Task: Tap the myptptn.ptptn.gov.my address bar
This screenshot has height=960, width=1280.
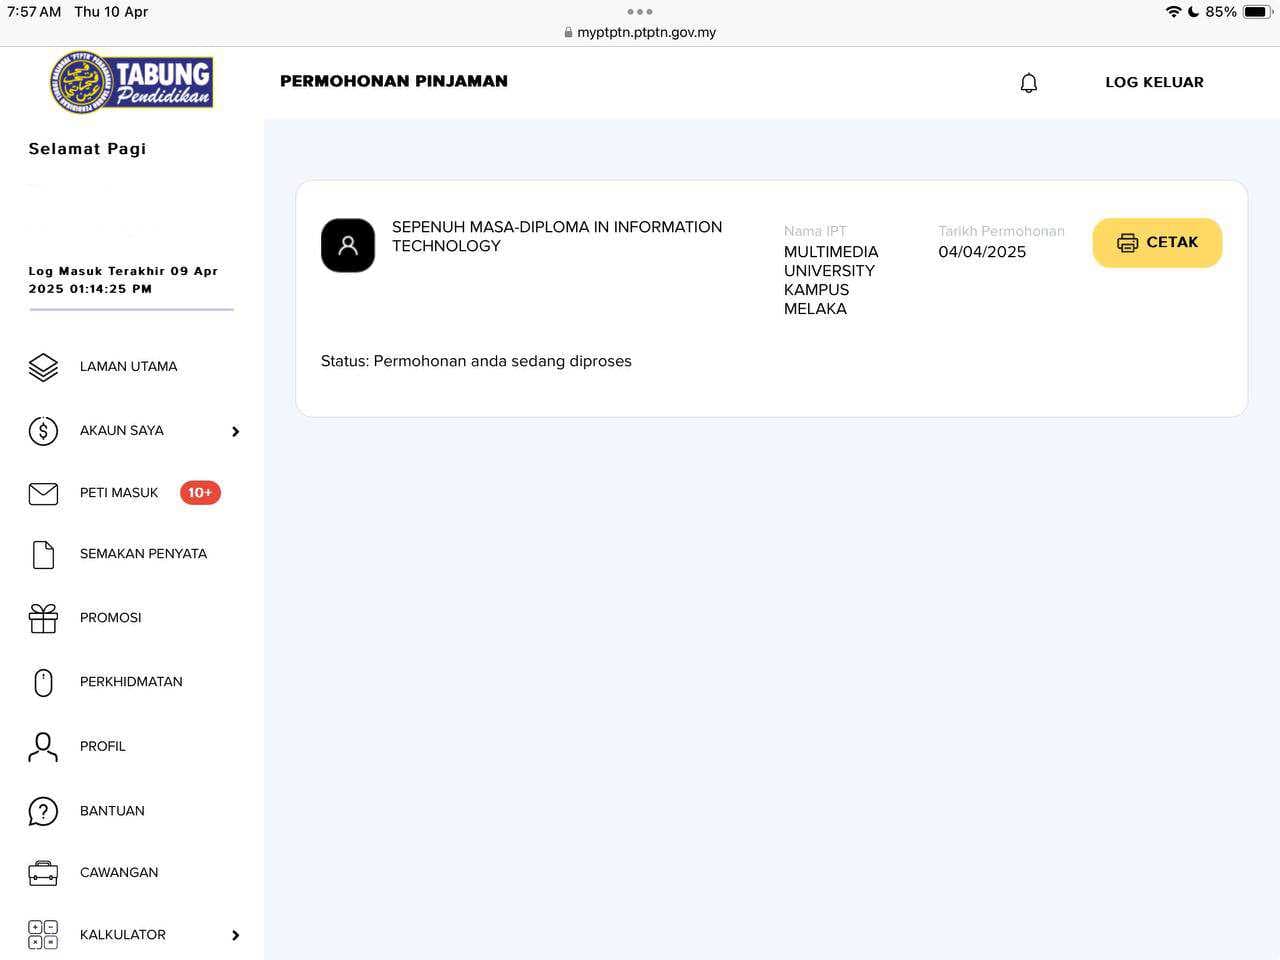Action: (640, 32)
